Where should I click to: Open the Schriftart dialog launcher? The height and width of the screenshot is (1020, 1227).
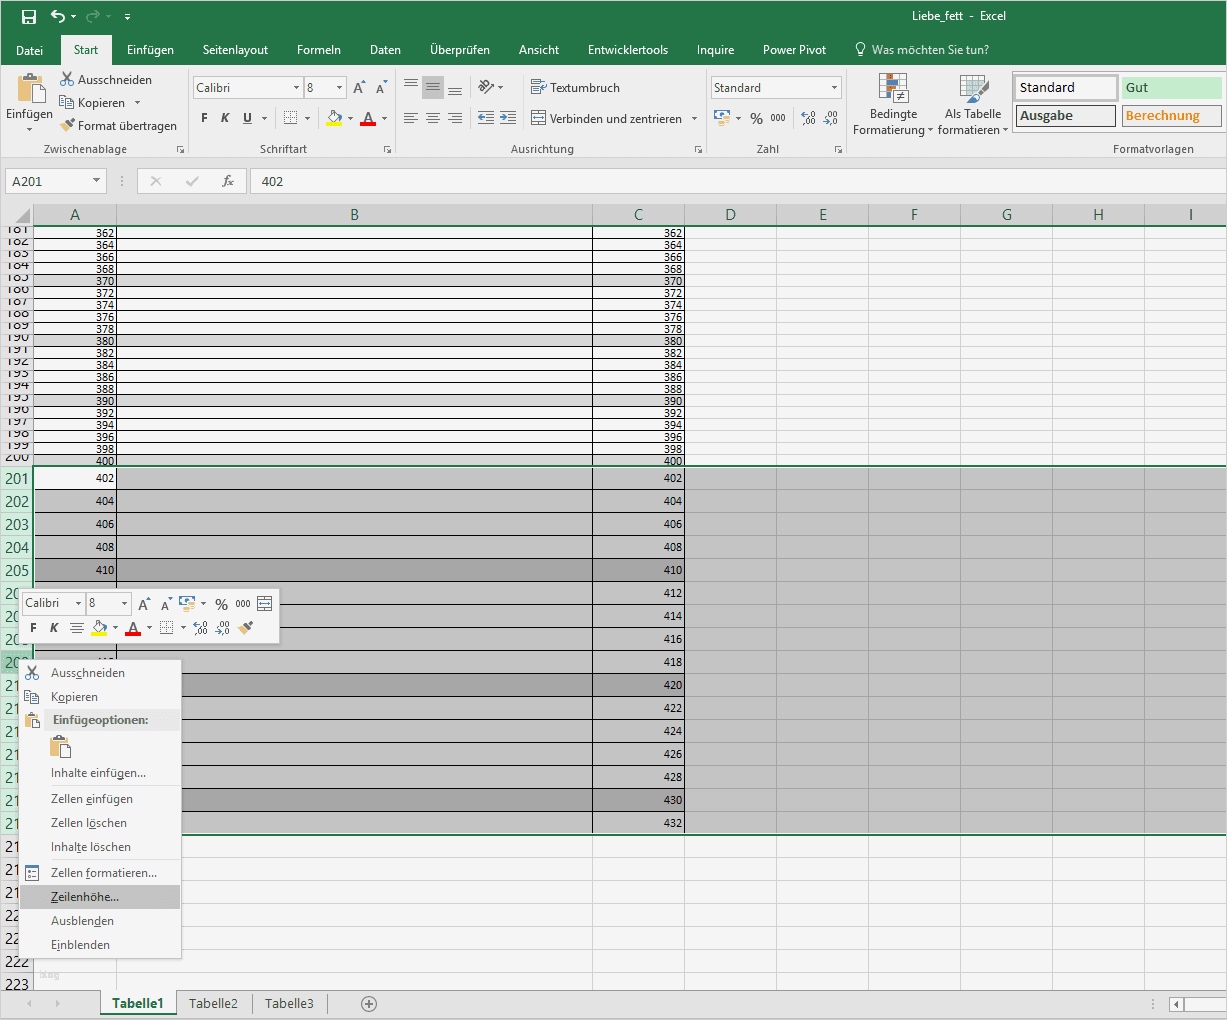(x=387, y=150)
